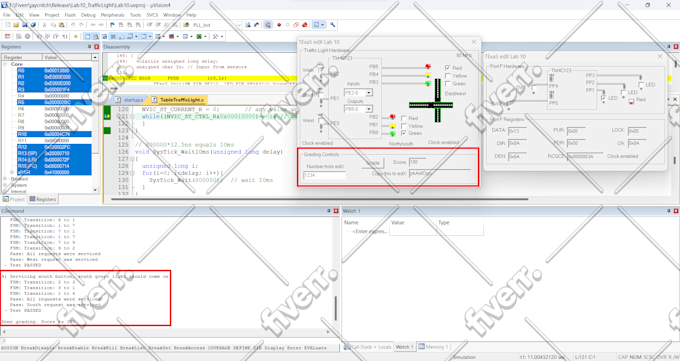
Task: Switch to the TableTrafficLight.c tab
Action: pos(178,100)
